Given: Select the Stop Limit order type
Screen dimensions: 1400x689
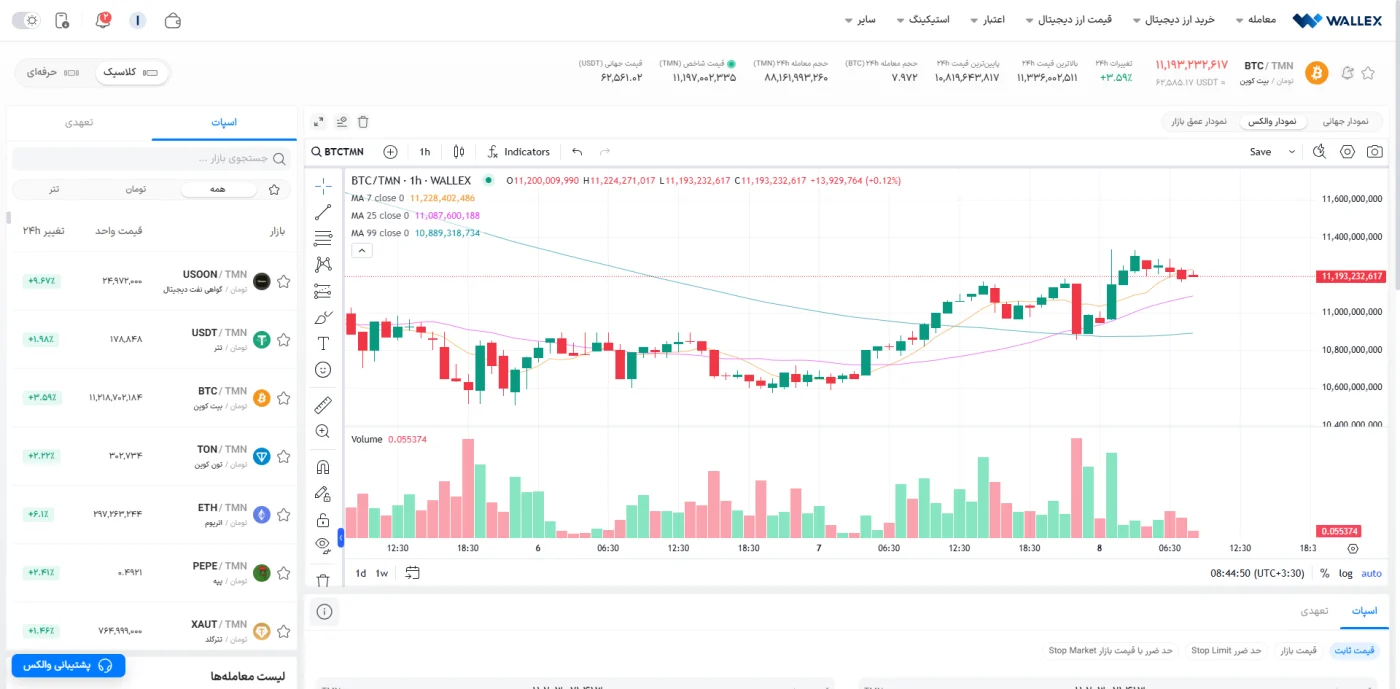Looking at the screenshot, I should click(1225, 650).
